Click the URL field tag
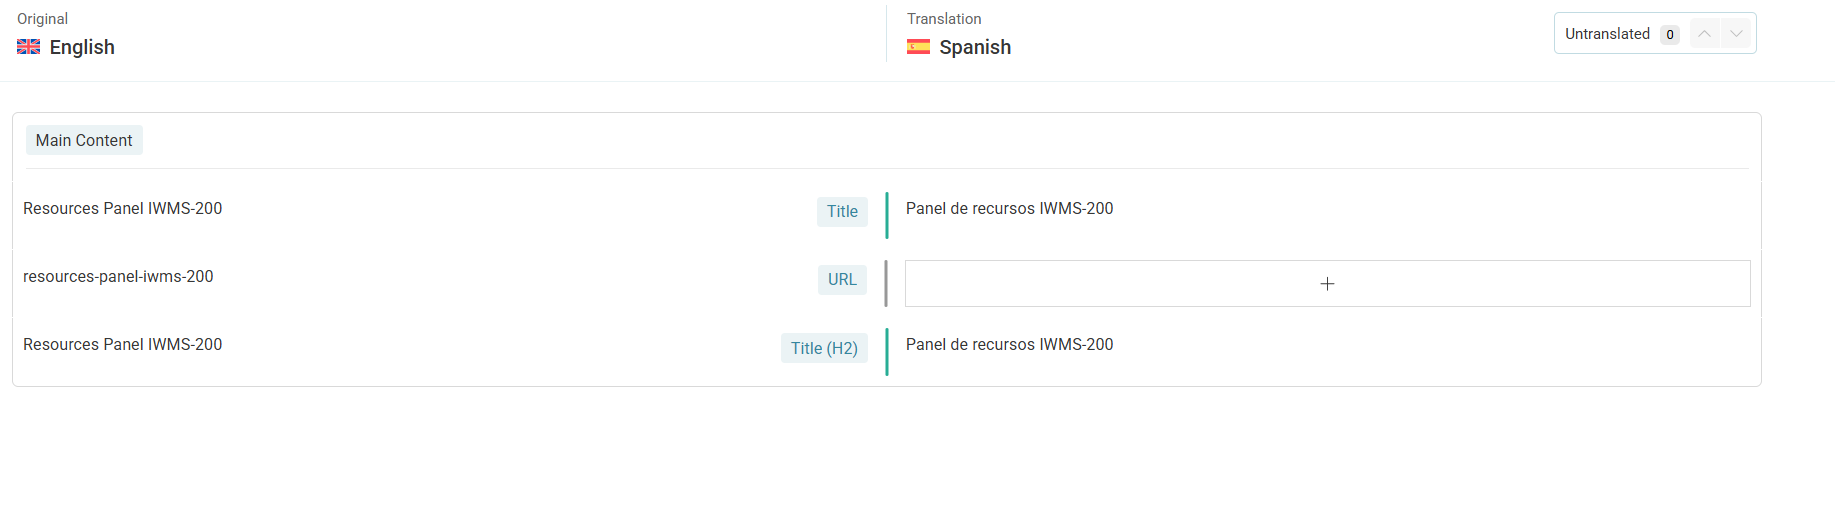This screenshot has width=1835, height=517. (842, 280)
